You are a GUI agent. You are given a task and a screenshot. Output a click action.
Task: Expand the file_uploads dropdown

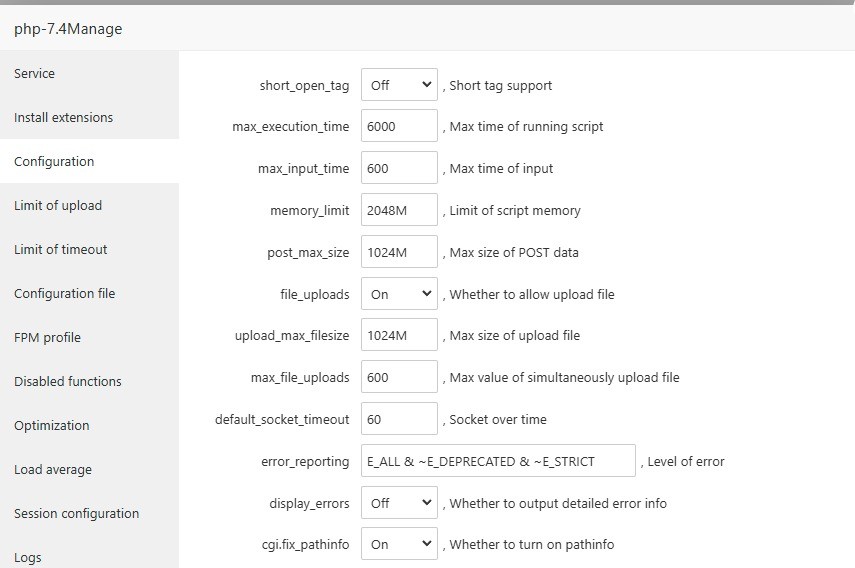click(x=399, y=294)
